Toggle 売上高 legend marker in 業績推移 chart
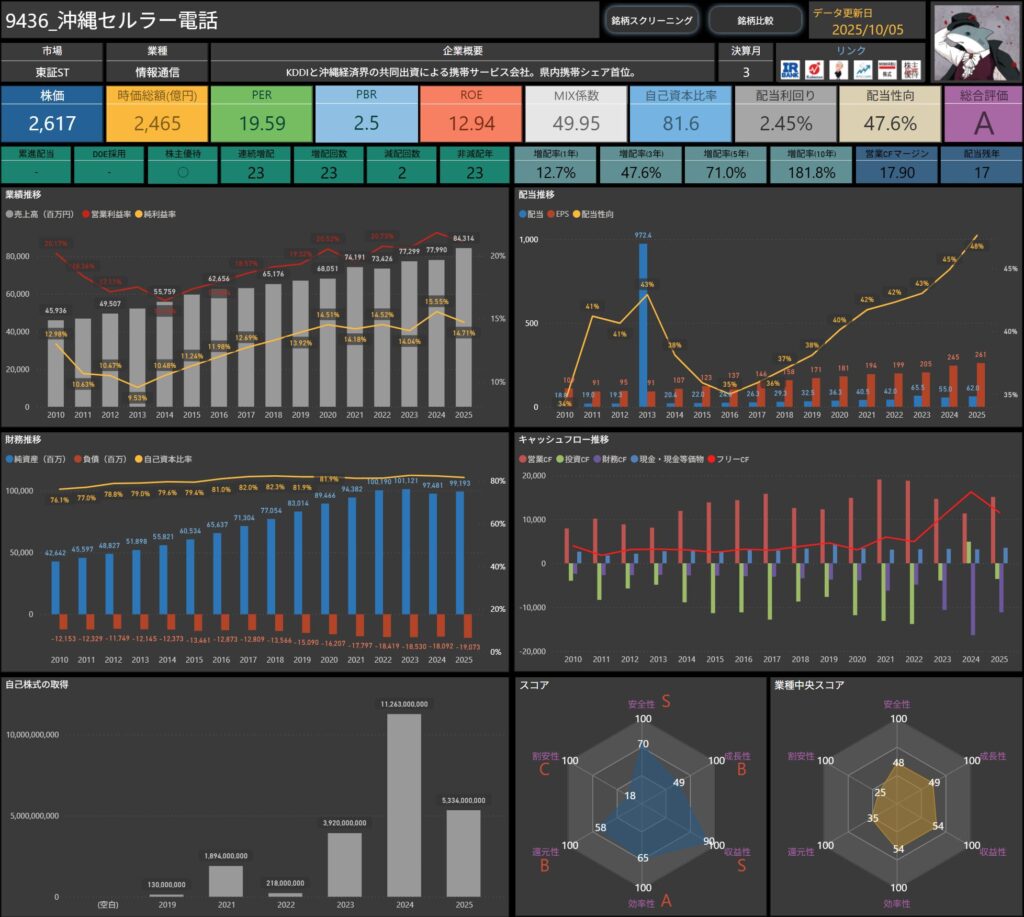 (9, 215)
